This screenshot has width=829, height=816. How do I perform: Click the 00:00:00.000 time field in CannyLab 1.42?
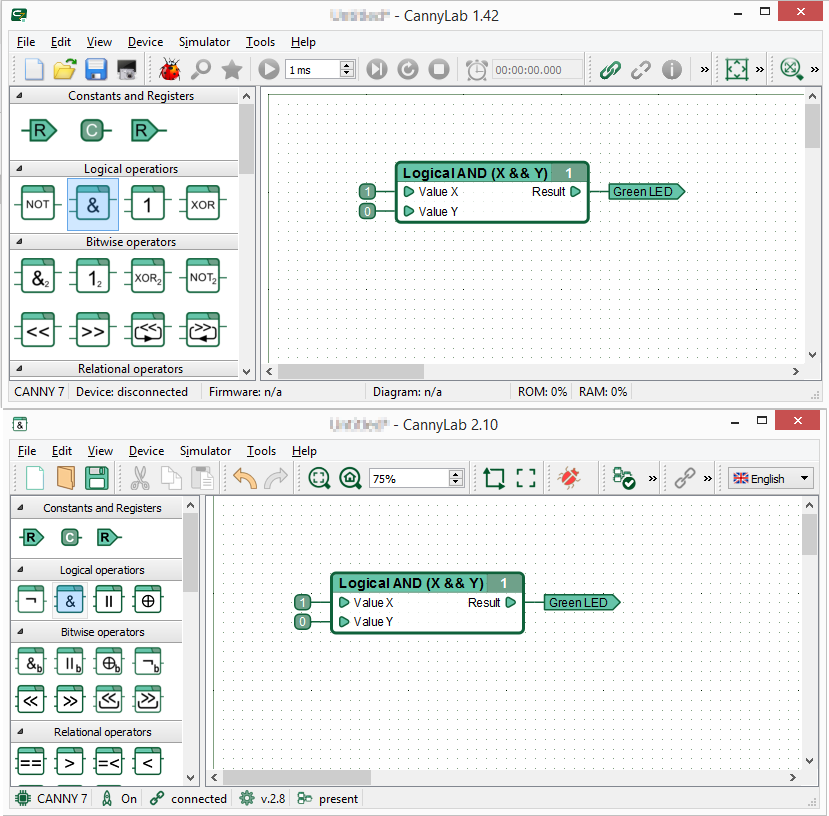click(537, 70)
